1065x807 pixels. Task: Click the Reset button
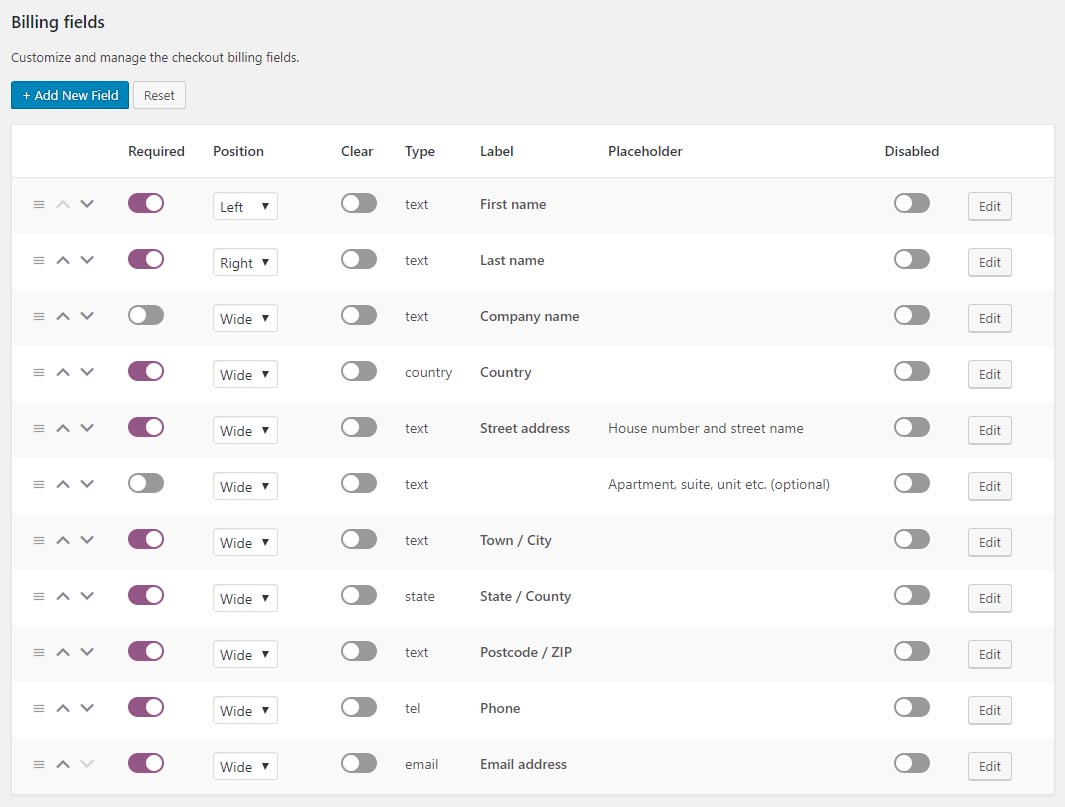159,95
